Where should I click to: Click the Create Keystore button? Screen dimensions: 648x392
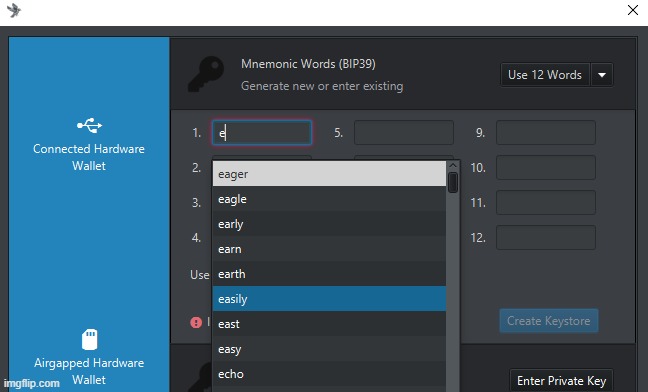click(548, 321)
